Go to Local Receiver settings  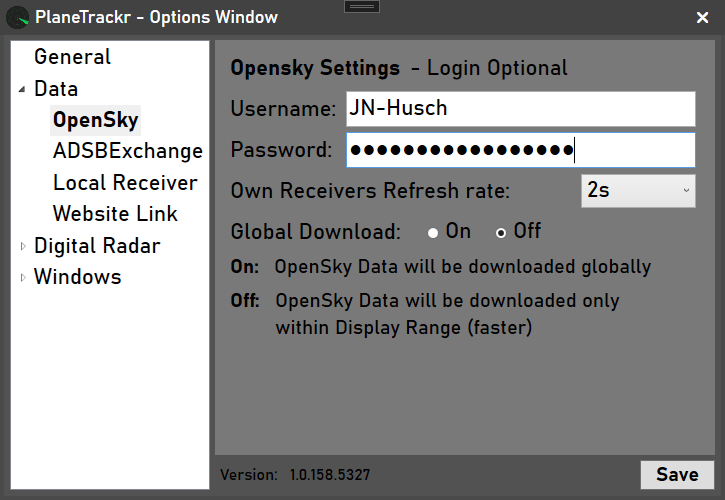(x=125, y=183)
